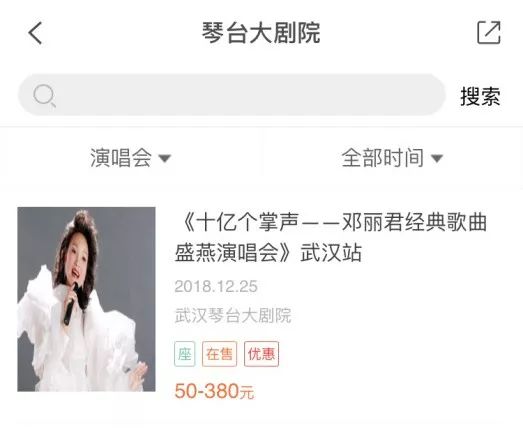Viewport: 523px width, 428px height.
Task: Click the arrow beside 演唱会
Action: [164, 158]
